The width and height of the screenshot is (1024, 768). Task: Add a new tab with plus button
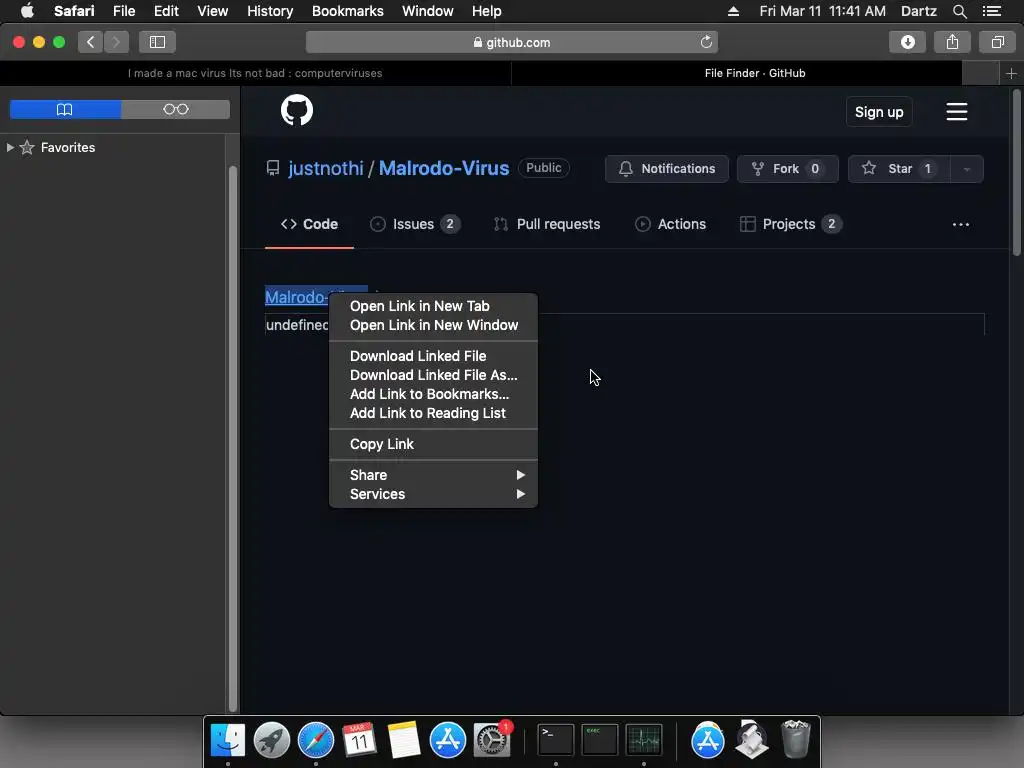(1011, 73)
